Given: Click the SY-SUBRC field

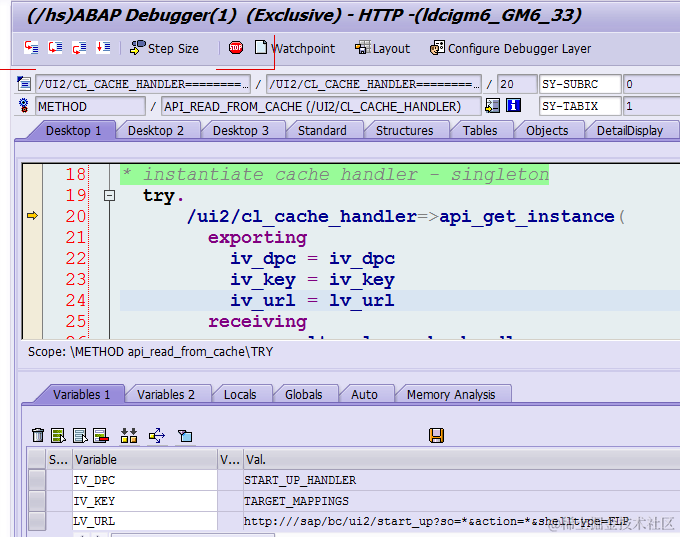Looking at the screenshot, I should tap(580, 84).
